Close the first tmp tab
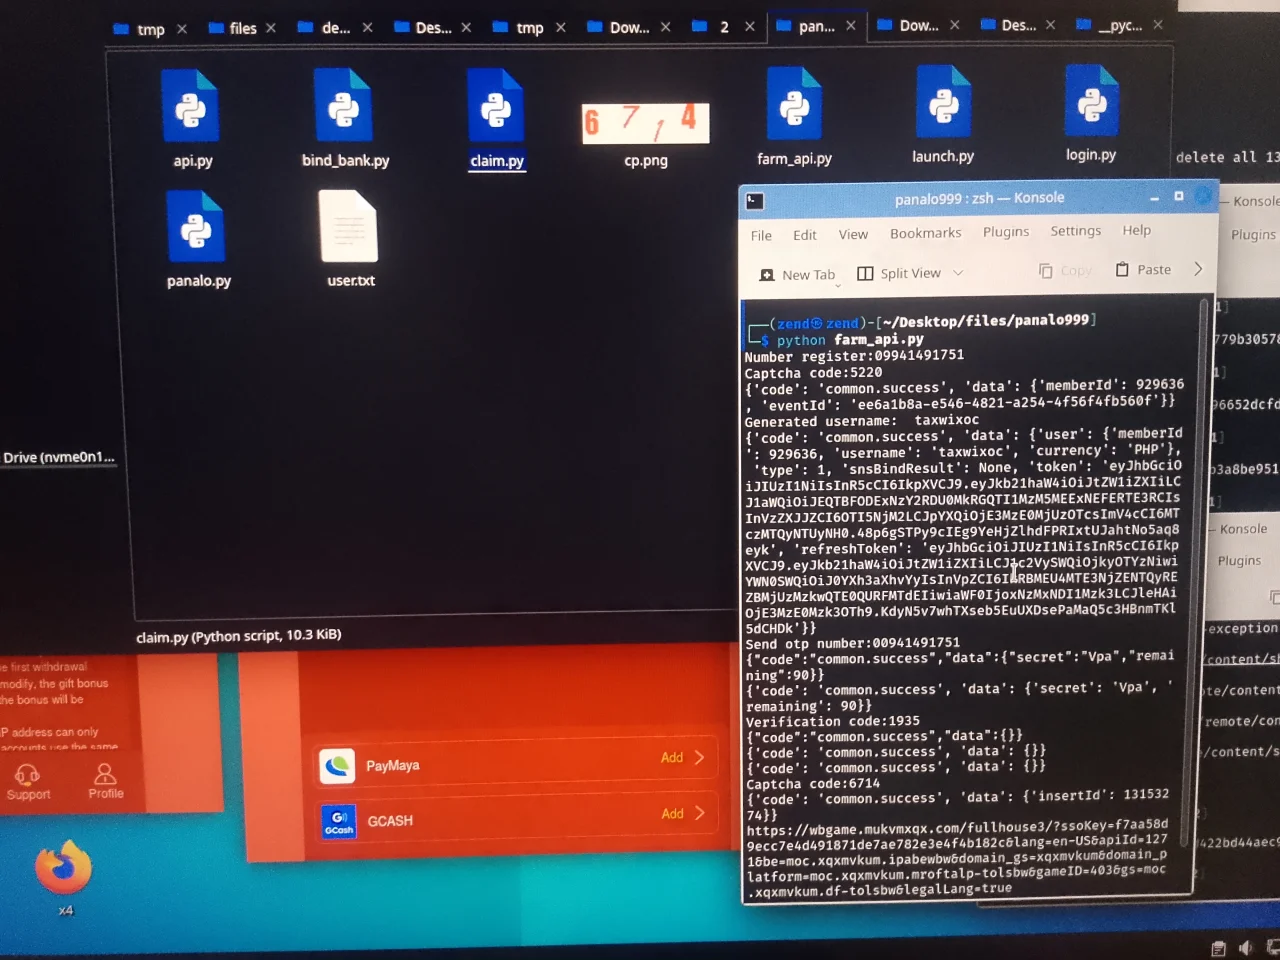Viewport: 1280px width, 960px height. [x=182, y=29]
